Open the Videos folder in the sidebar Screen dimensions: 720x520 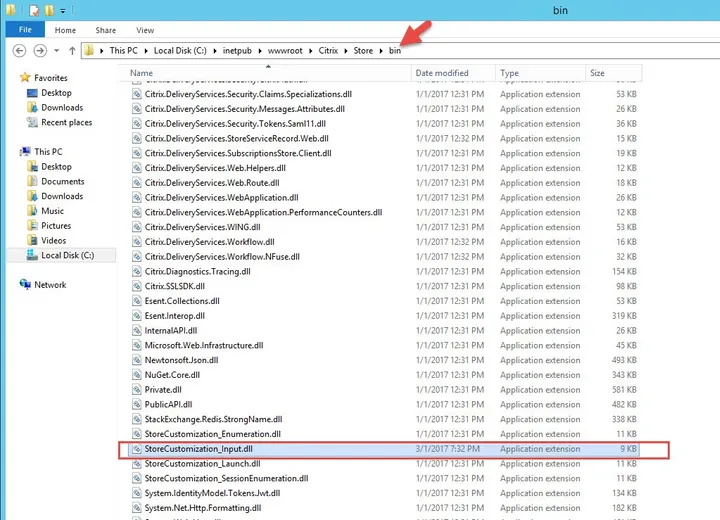[x=54, y=240]
